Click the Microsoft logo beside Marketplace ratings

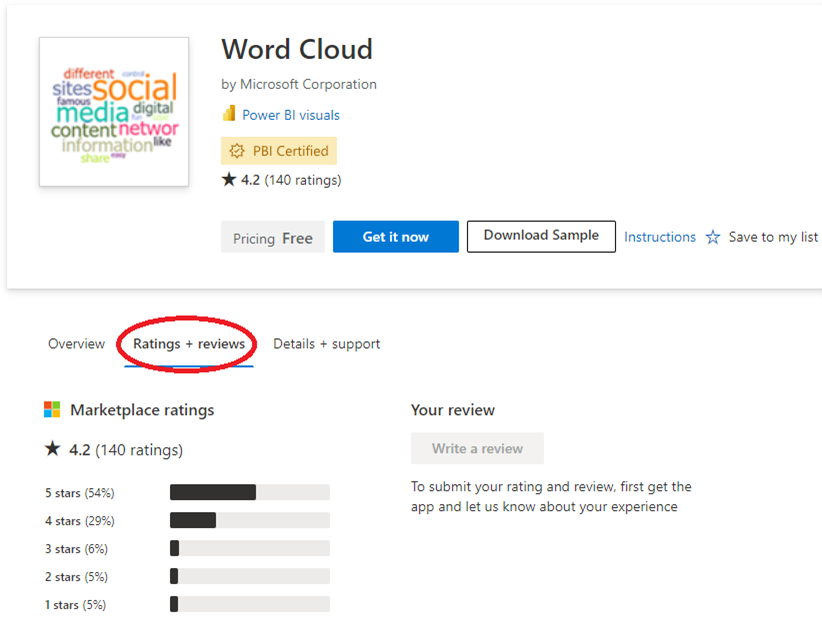pyautogui.click(x=52, y=409)
